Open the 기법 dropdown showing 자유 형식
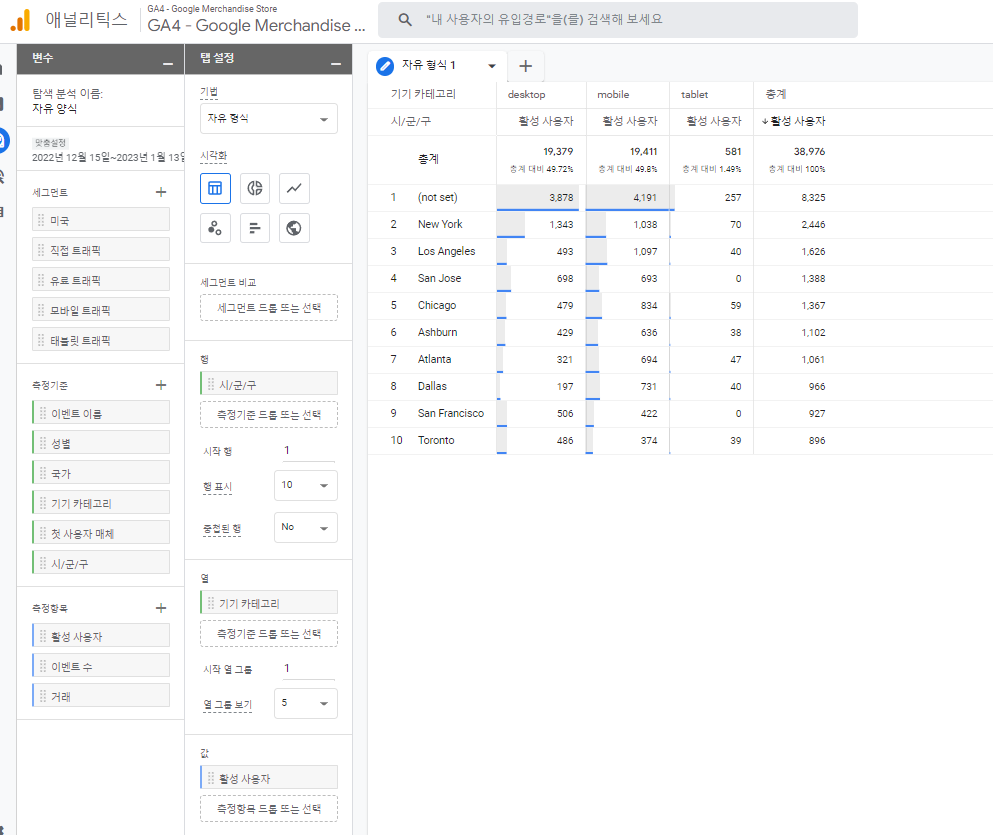 point(268,118)
